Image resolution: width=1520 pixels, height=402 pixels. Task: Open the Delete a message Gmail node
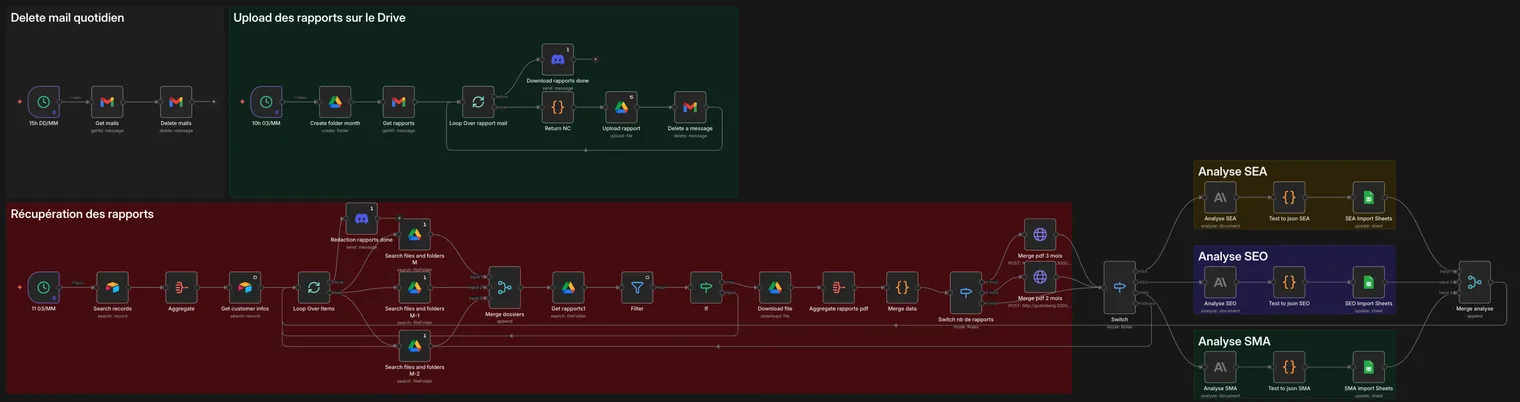click(688, 107)
